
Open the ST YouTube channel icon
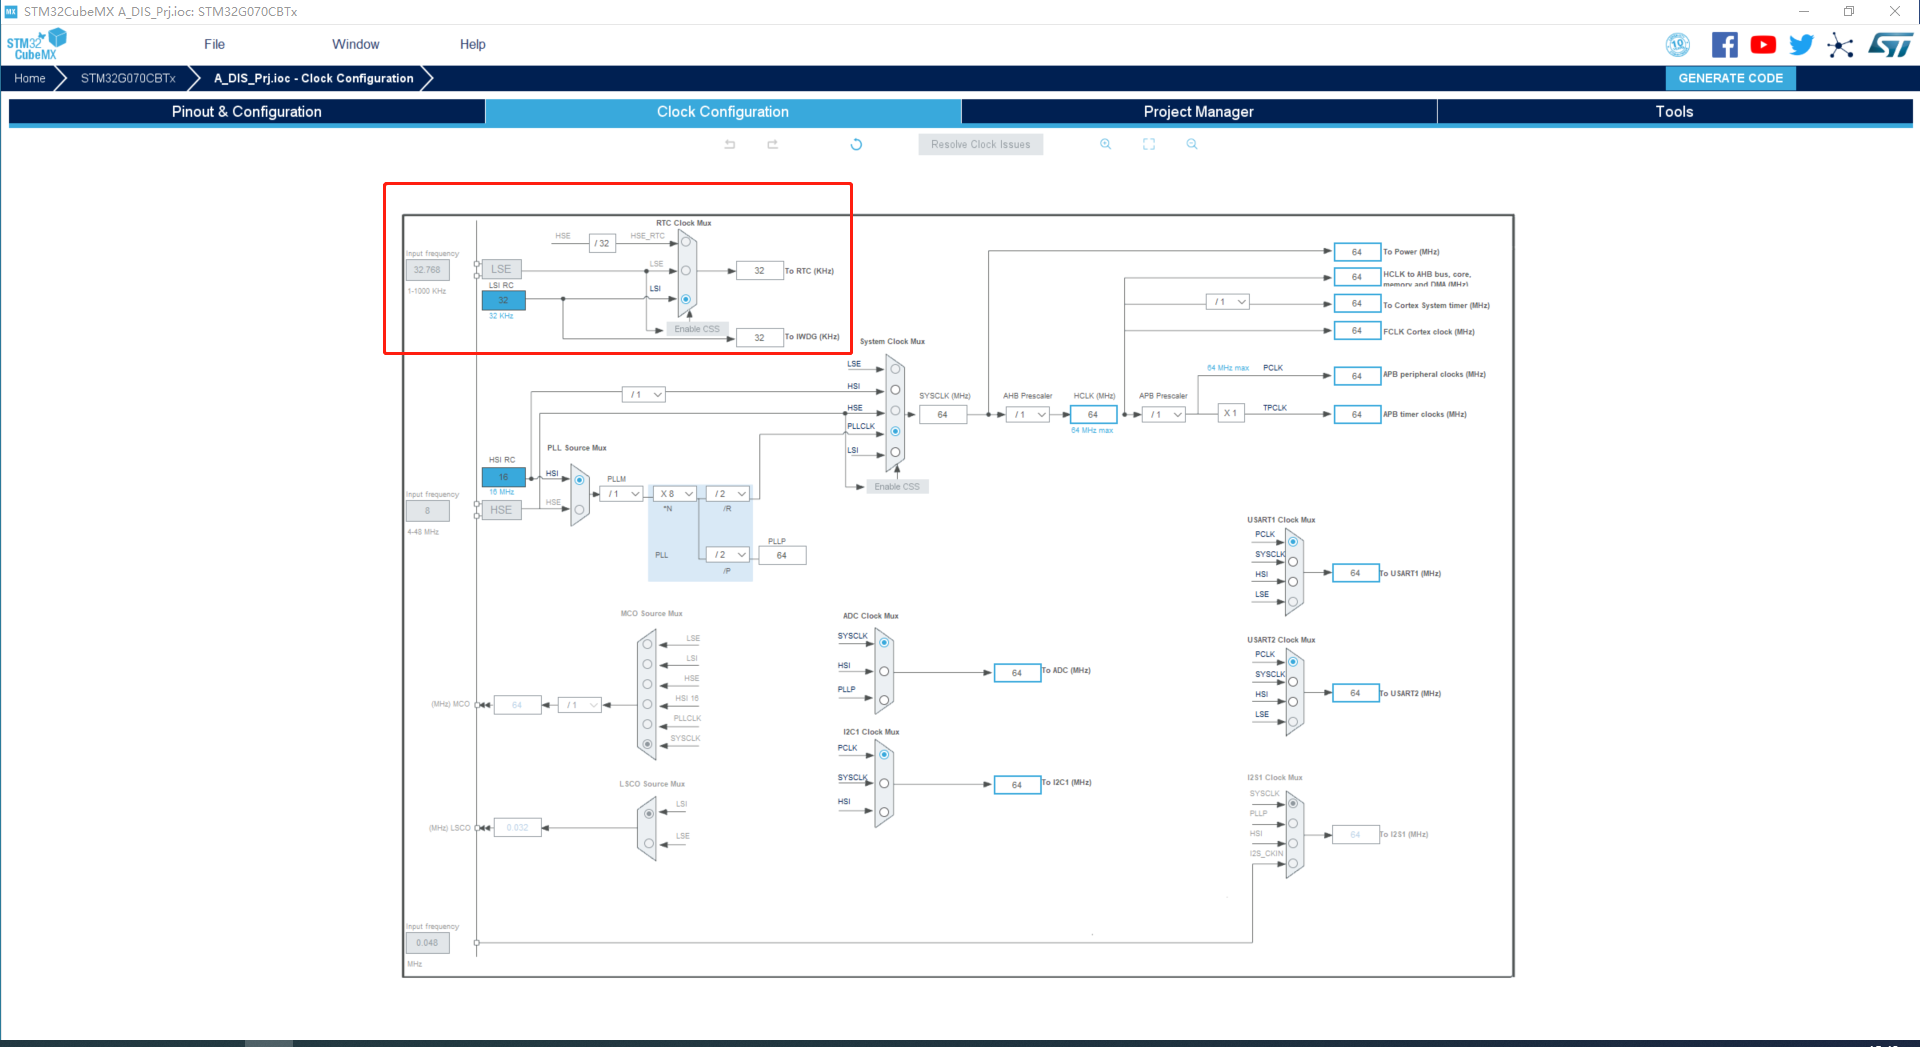click(x=1763, y=45)
